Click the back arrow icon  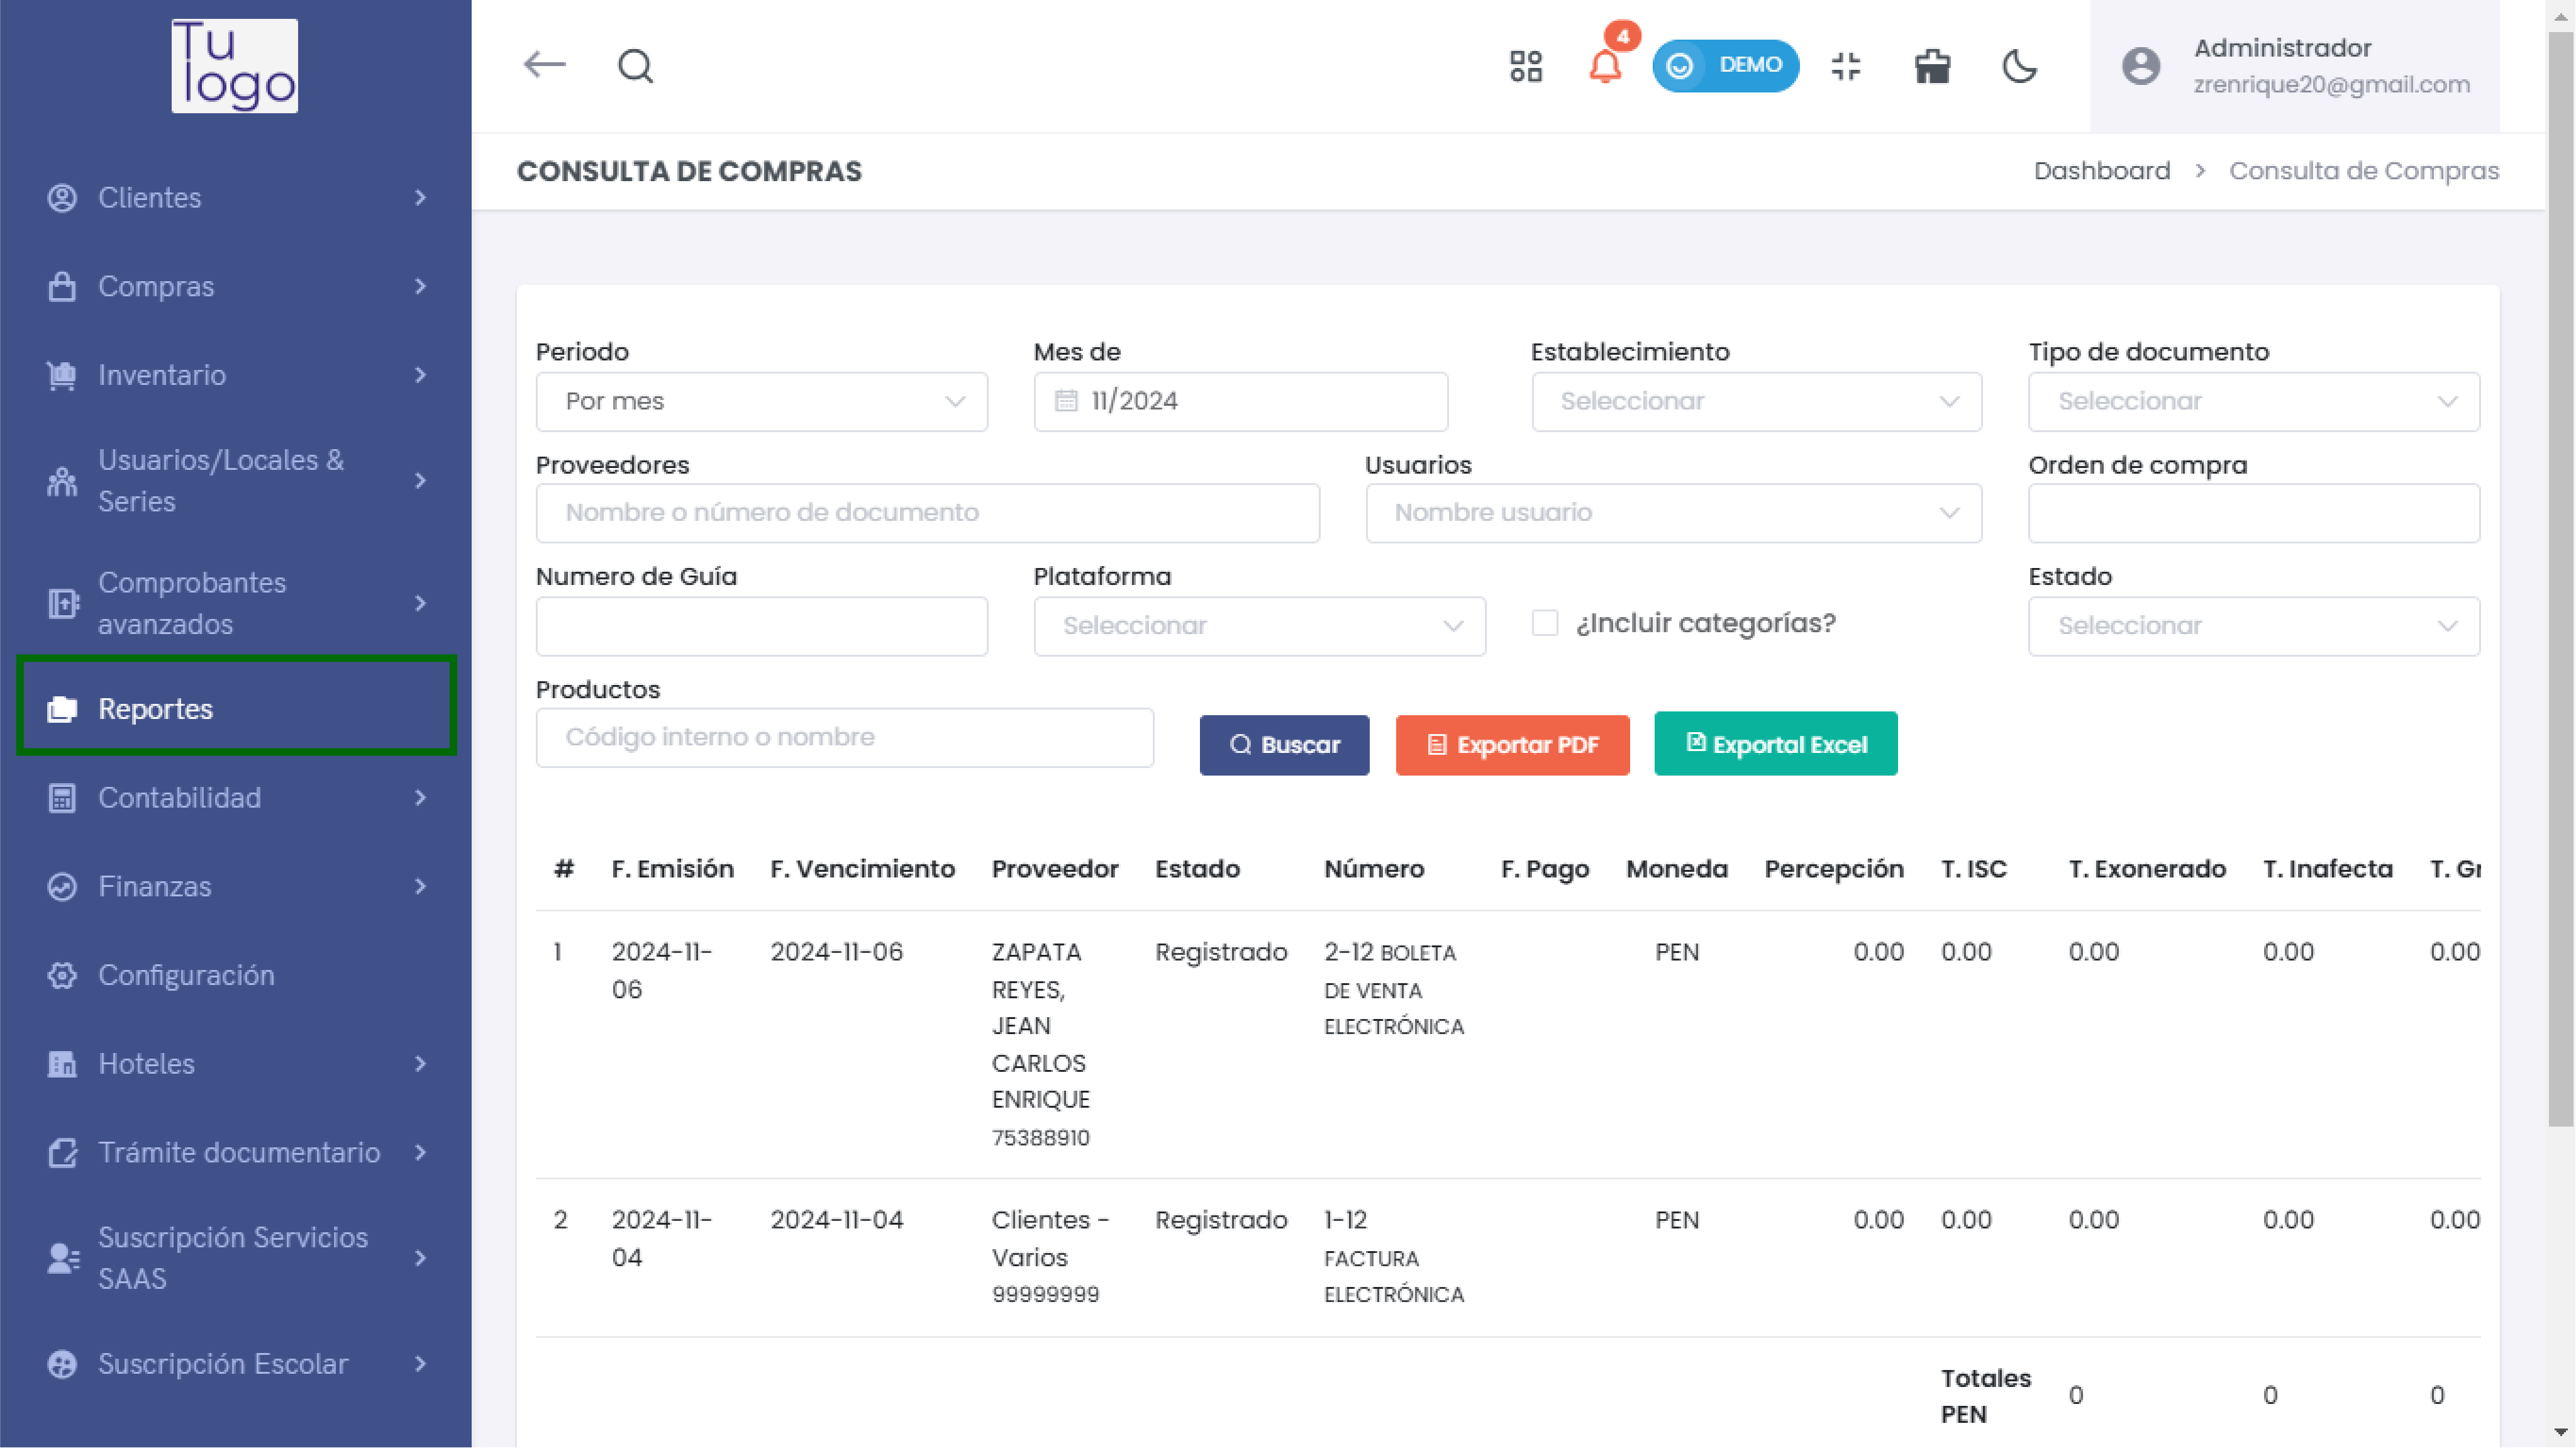click(x=544, y=65)
